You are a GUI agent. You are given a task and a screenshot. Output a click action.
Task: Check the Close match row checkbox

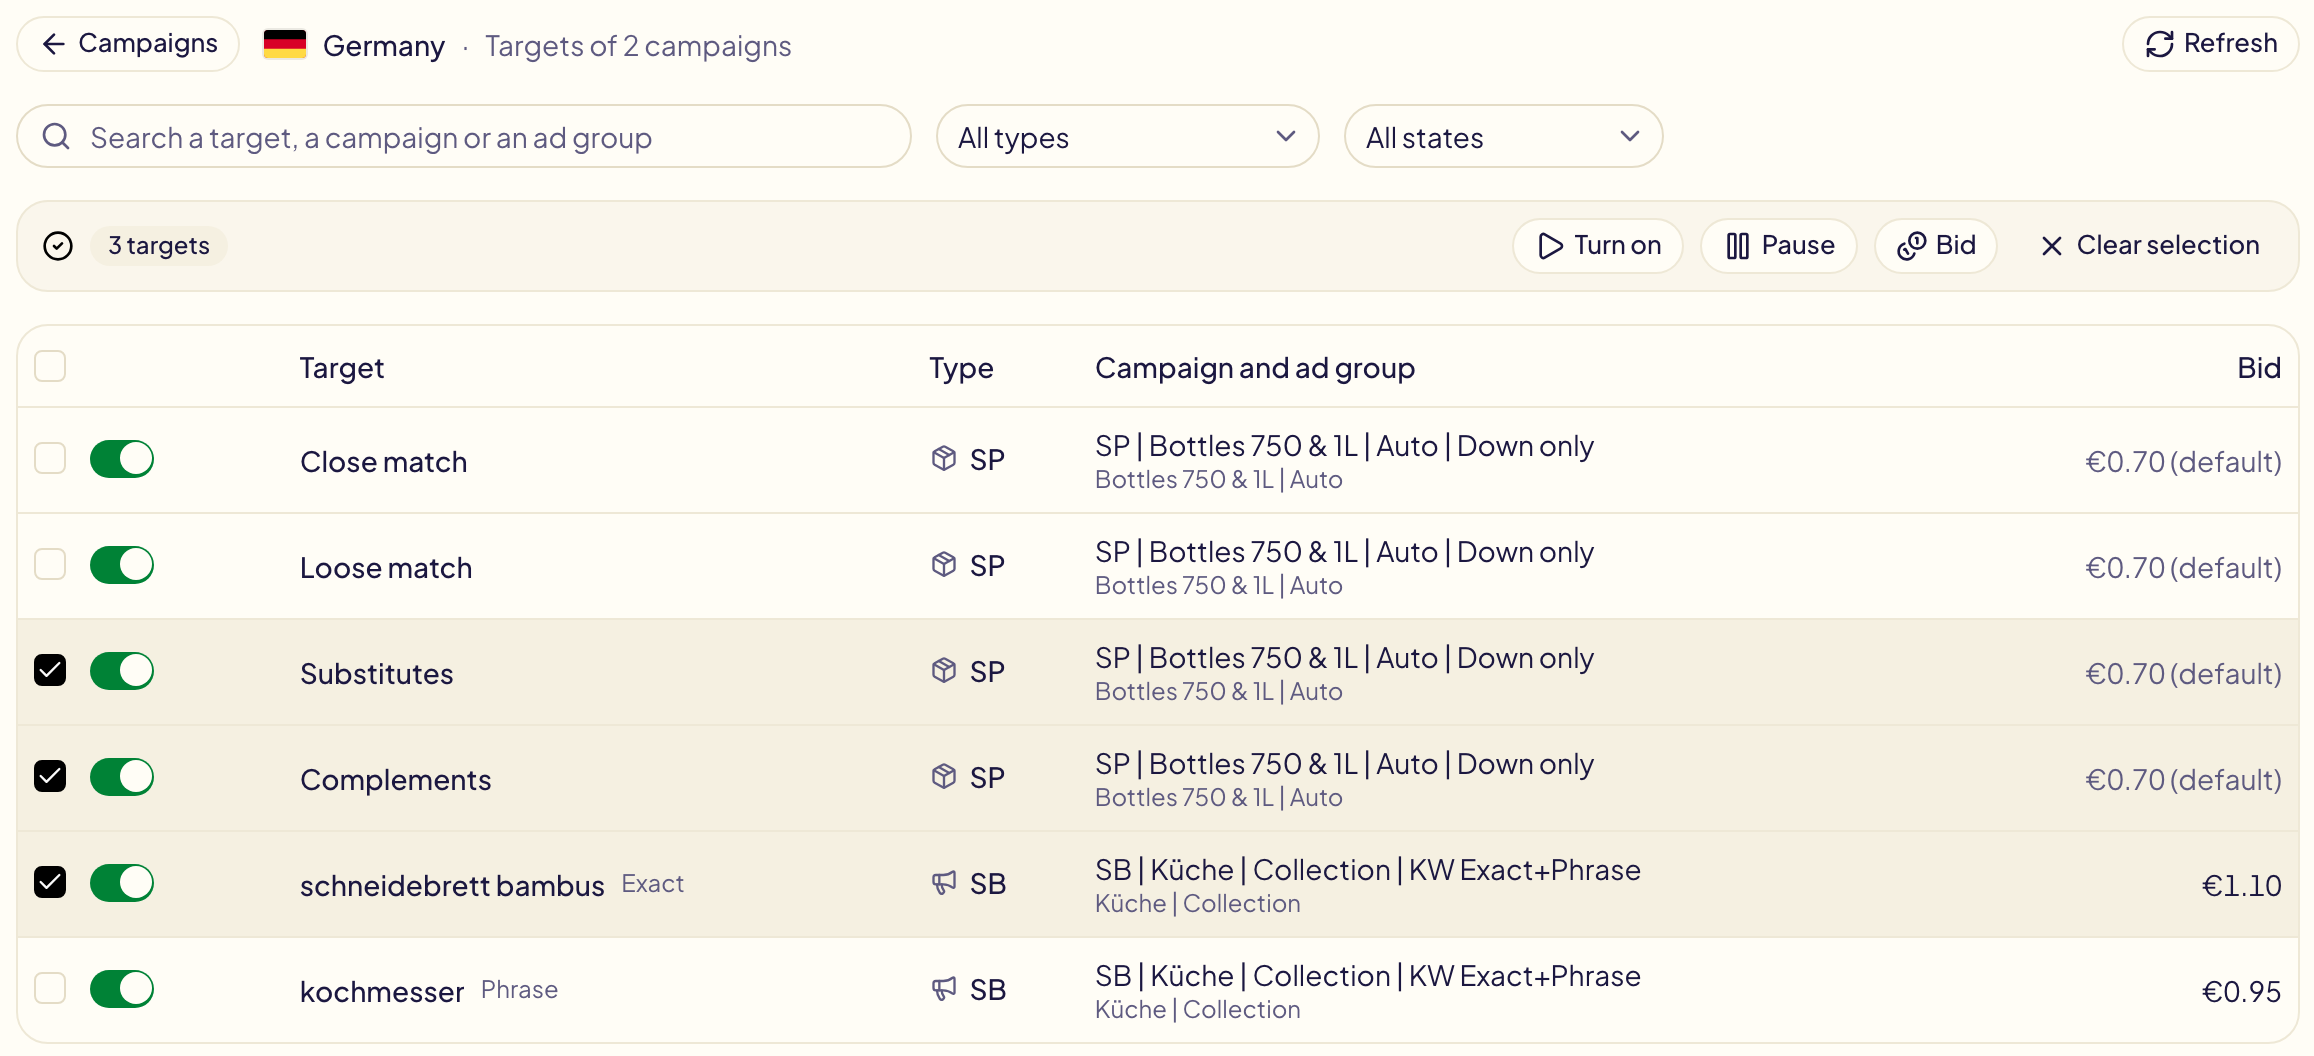(x=50, y=458)
